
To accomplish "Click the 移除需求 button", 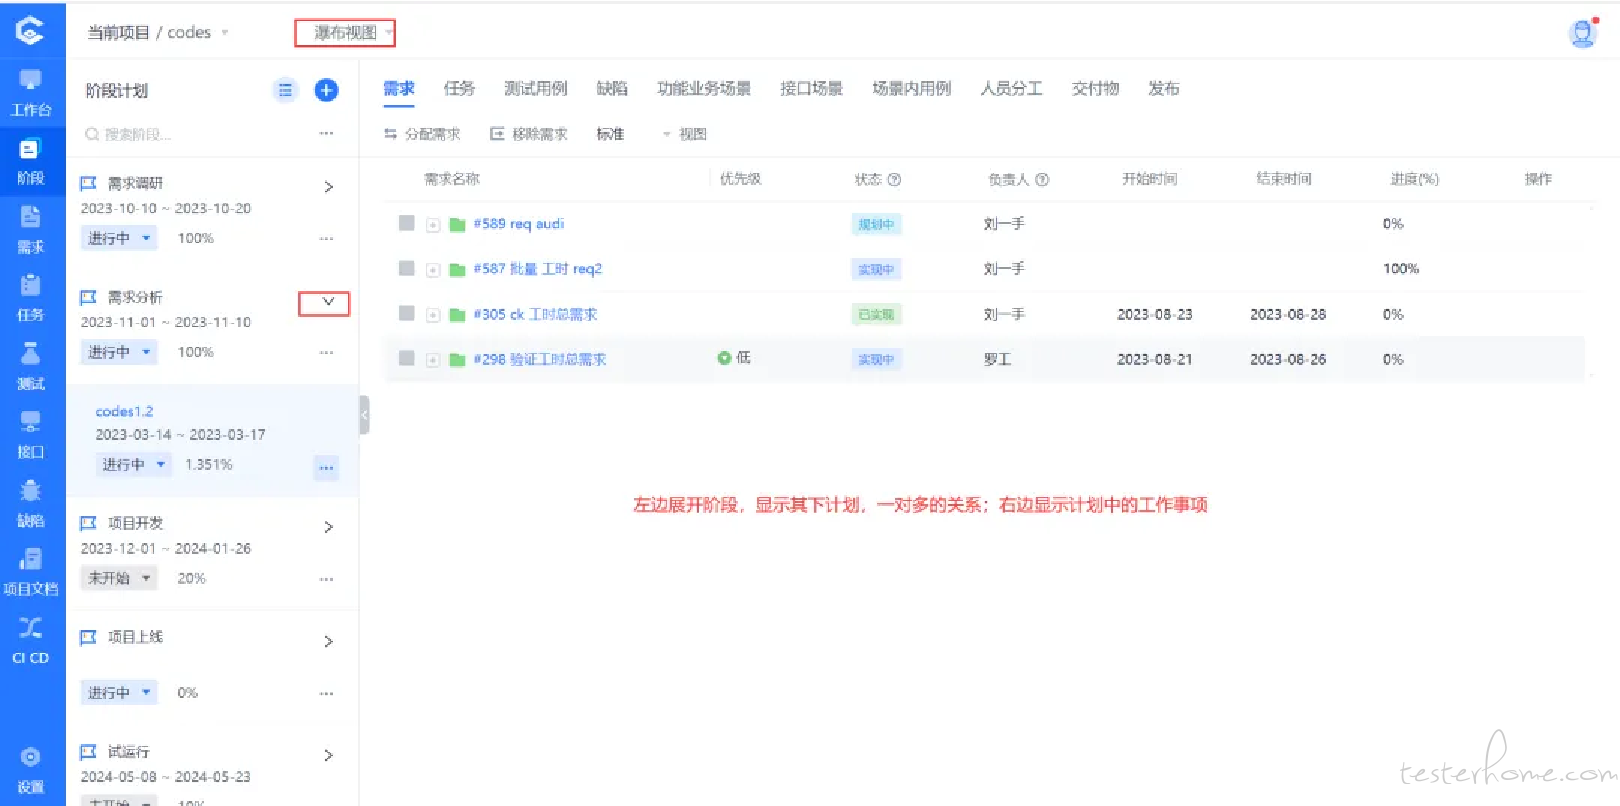I will 529,134.
